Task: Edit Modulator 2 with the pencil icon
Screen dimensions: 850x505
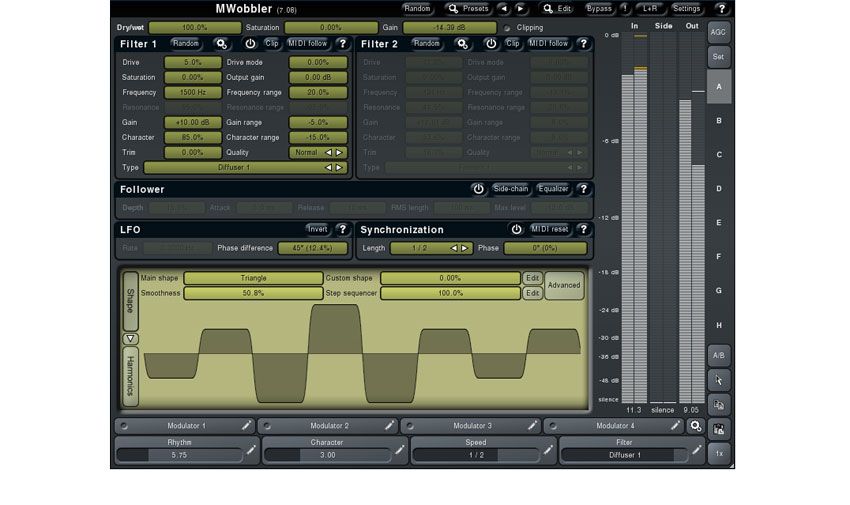Action: pos(389,425)
